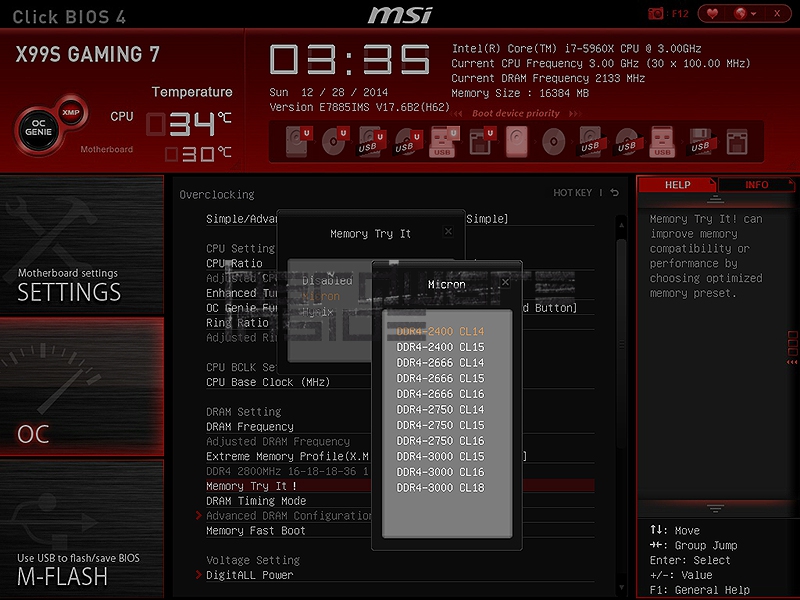Choose DDR4-2666 CL14 preset
Image resolution: width=800 pixels, height=600 pixels.
coord(440,363)
